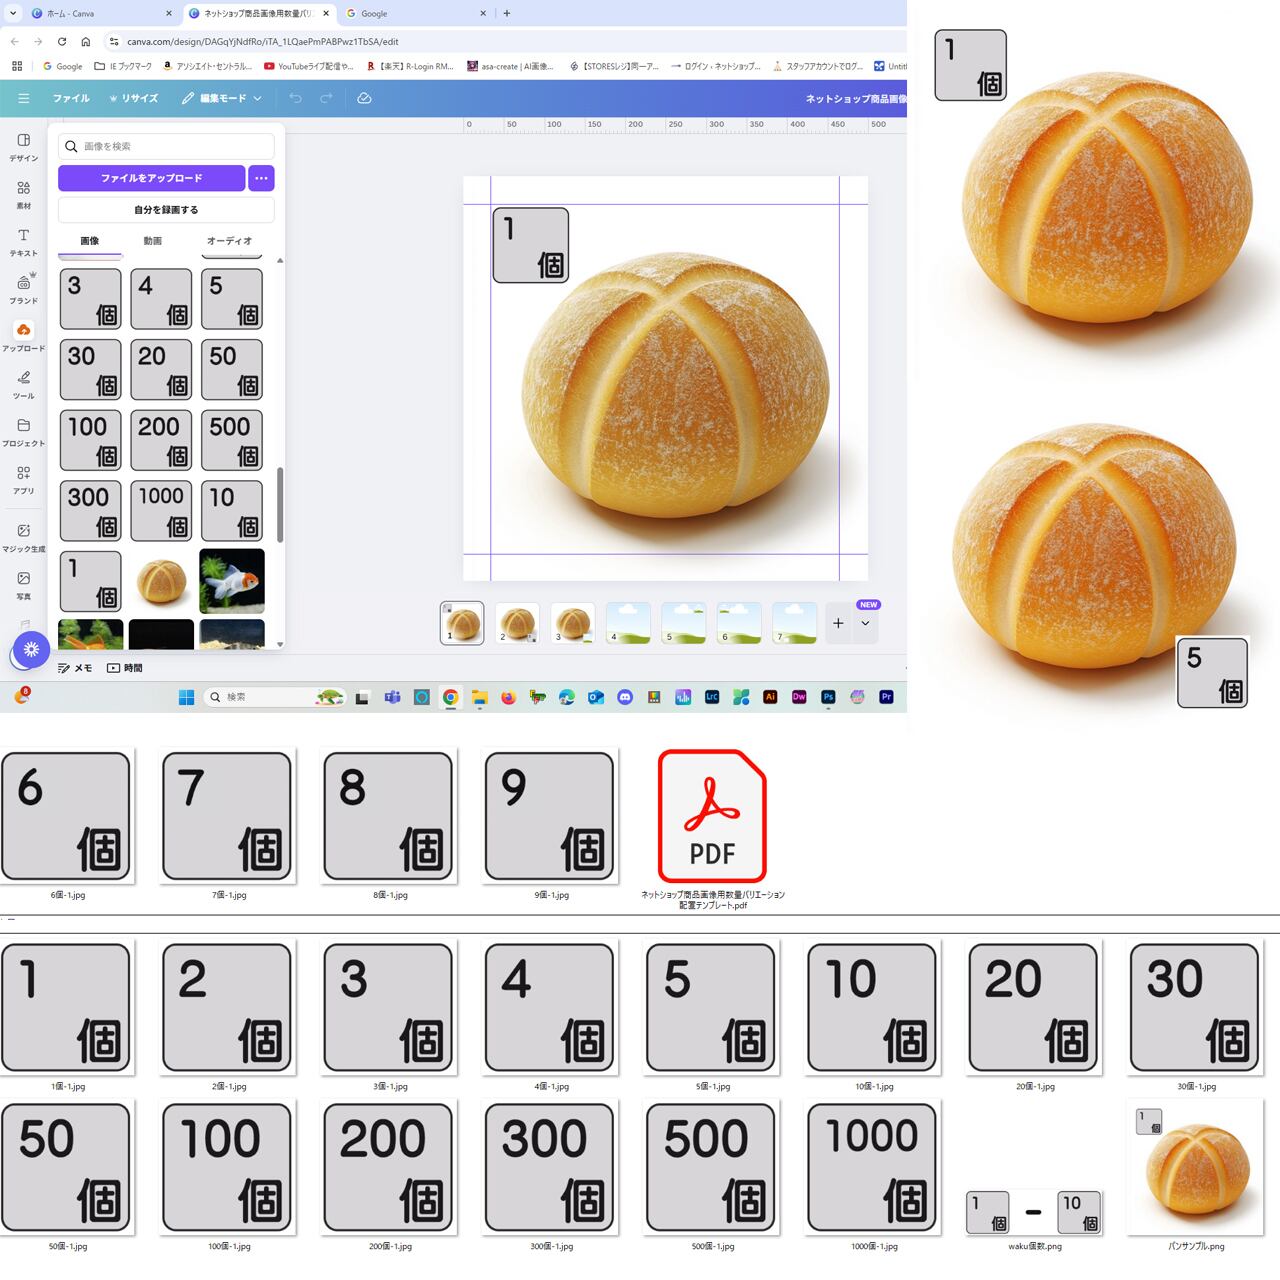Open the 写真 (Photos) side panel
1280x1280 pixels.
24,585
